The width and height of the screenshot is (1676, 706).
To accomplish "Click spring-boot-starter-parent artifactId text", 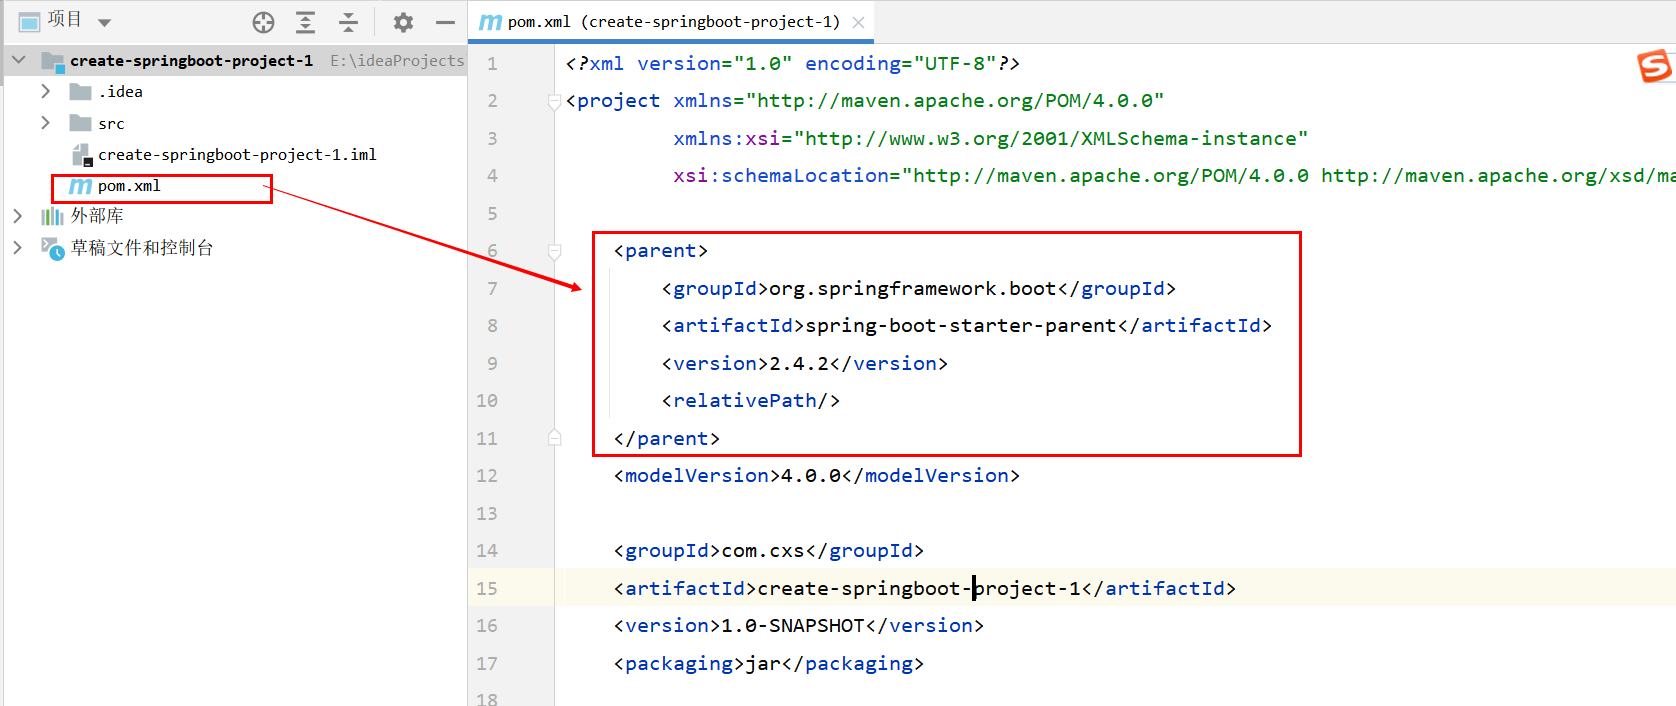I will [961, 326].
